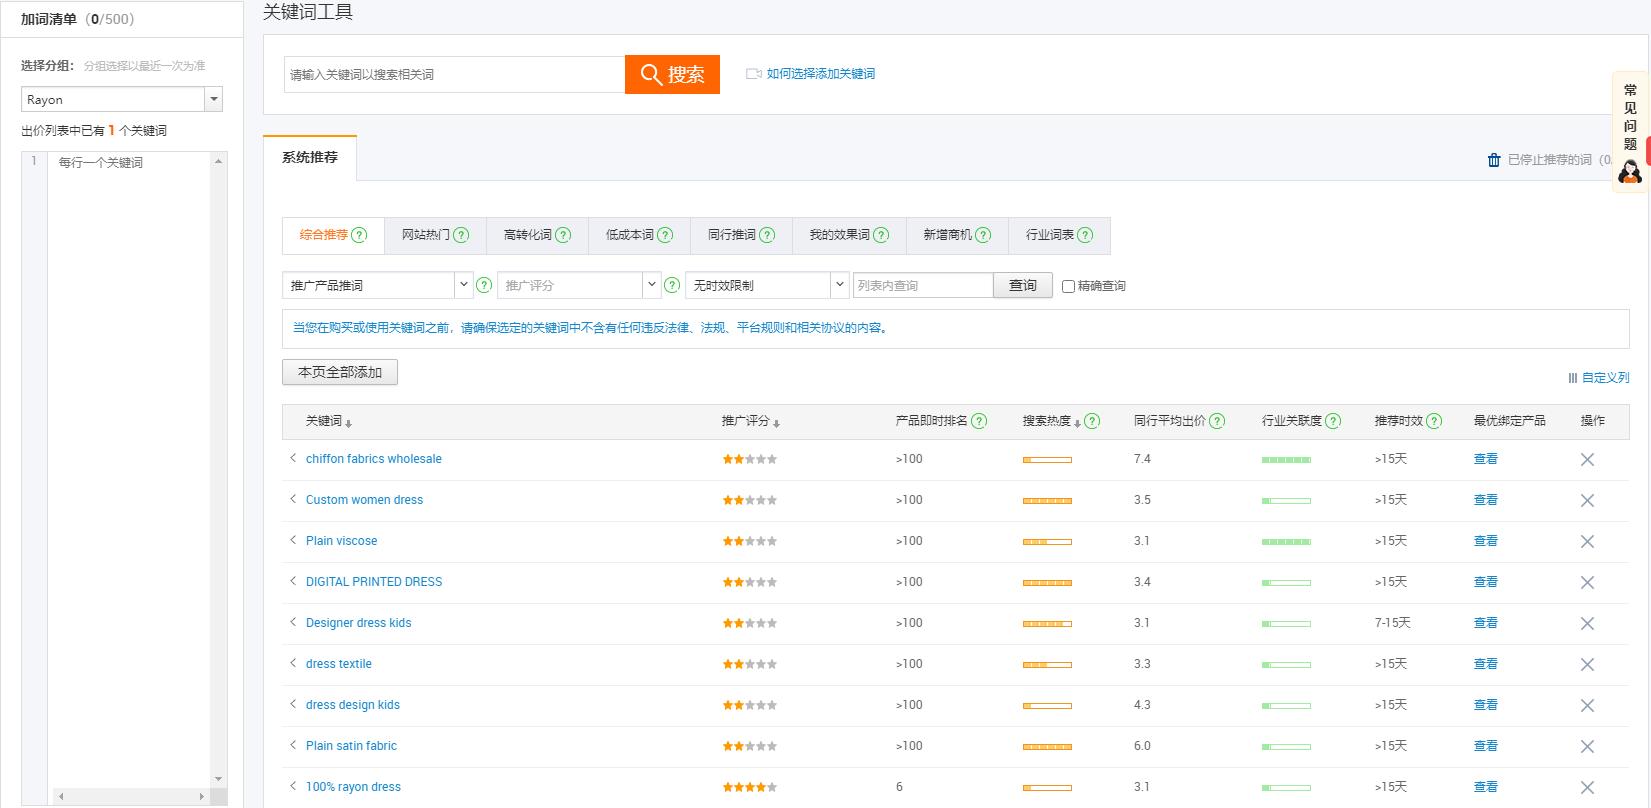The image size is (1651, 808).
Task: Enable the 精确查询 checkbox
Action: (1068, 286)
